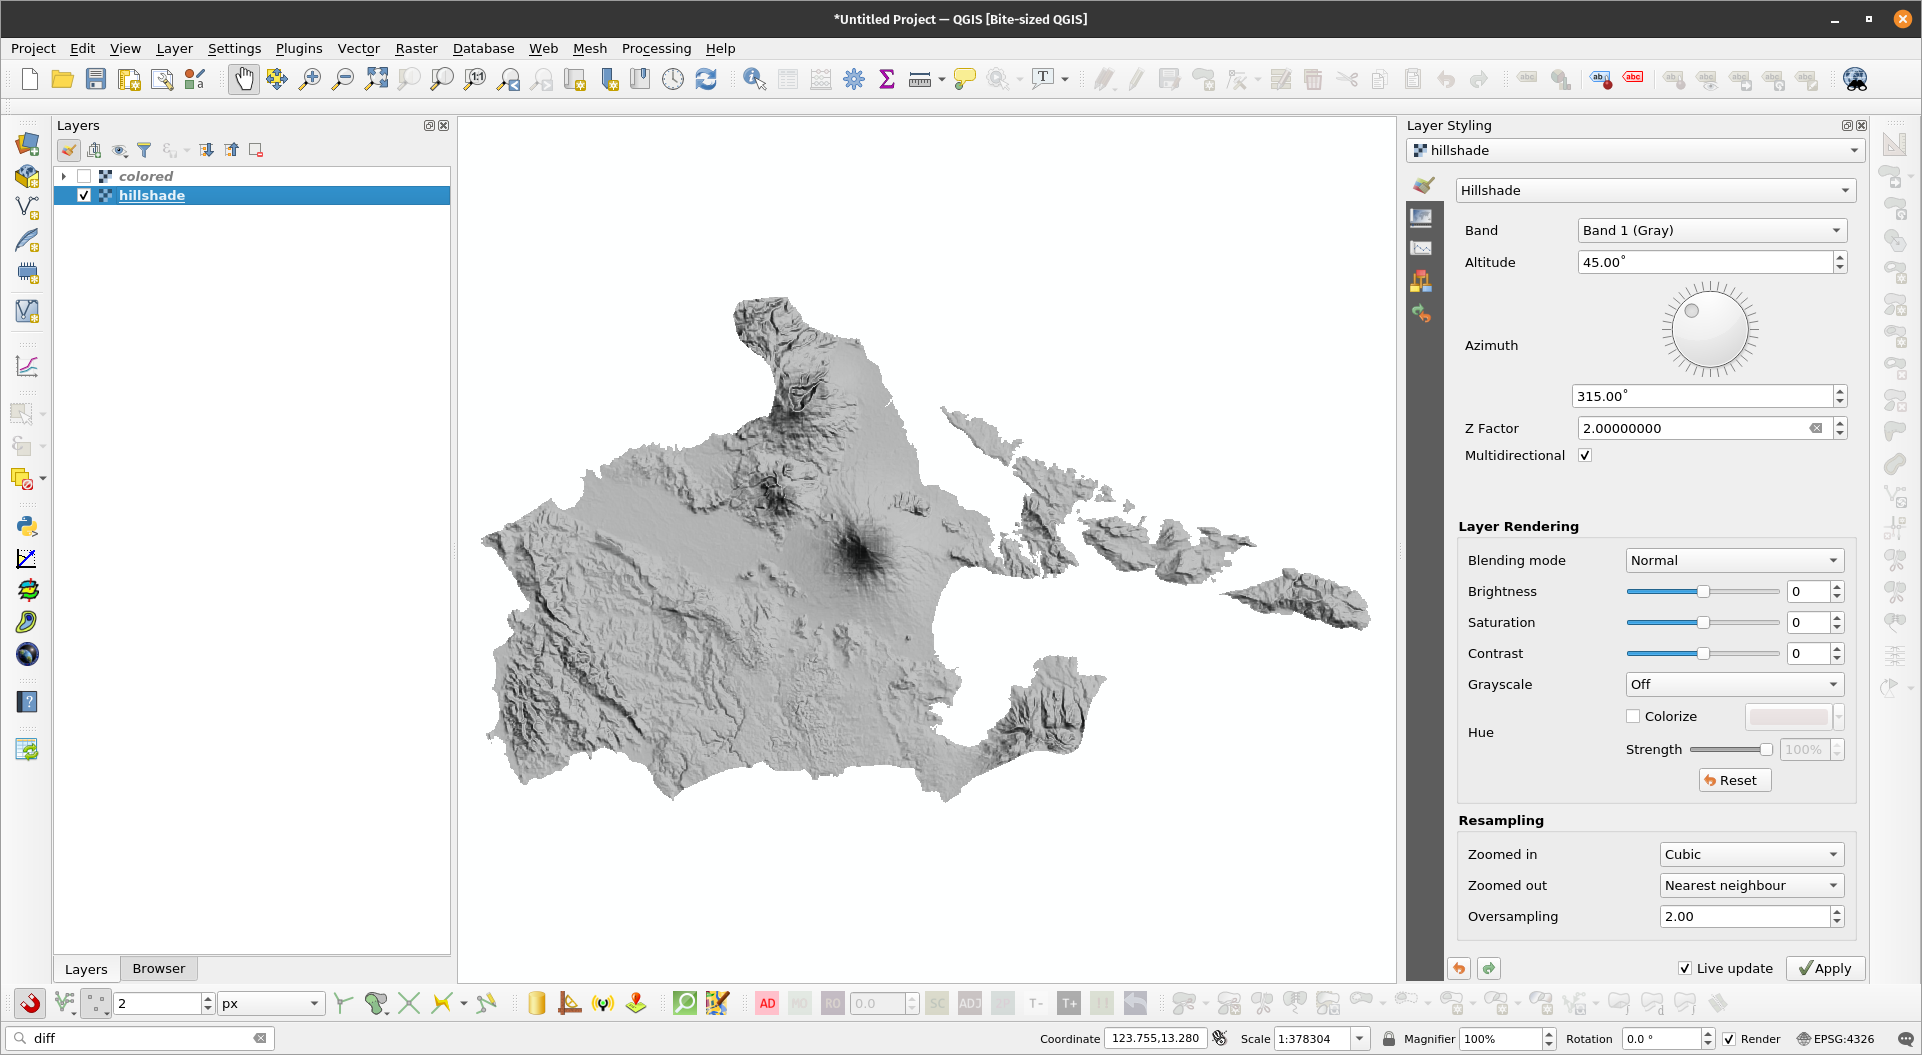Screen dimensions: 1922x1055
Task: Expand the colored layer tree item
Action: coord(64,176)
